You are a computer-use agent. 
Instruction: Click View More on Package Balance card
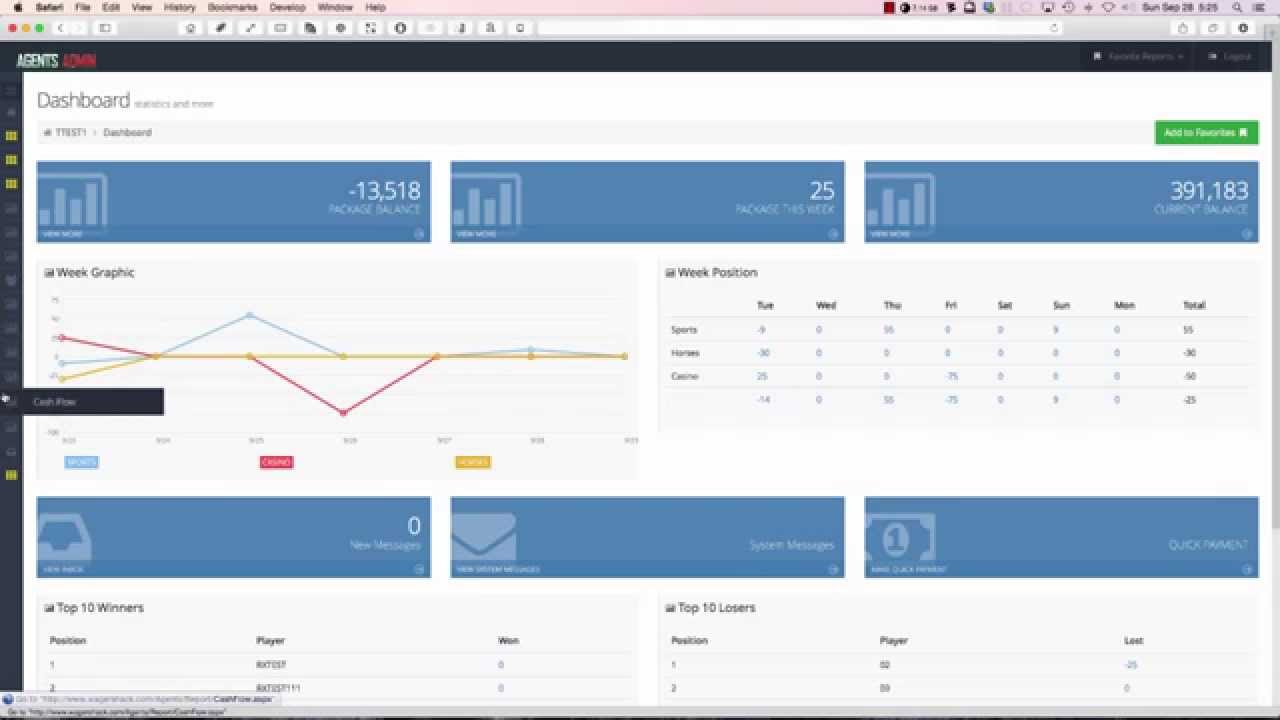point(62,234)
